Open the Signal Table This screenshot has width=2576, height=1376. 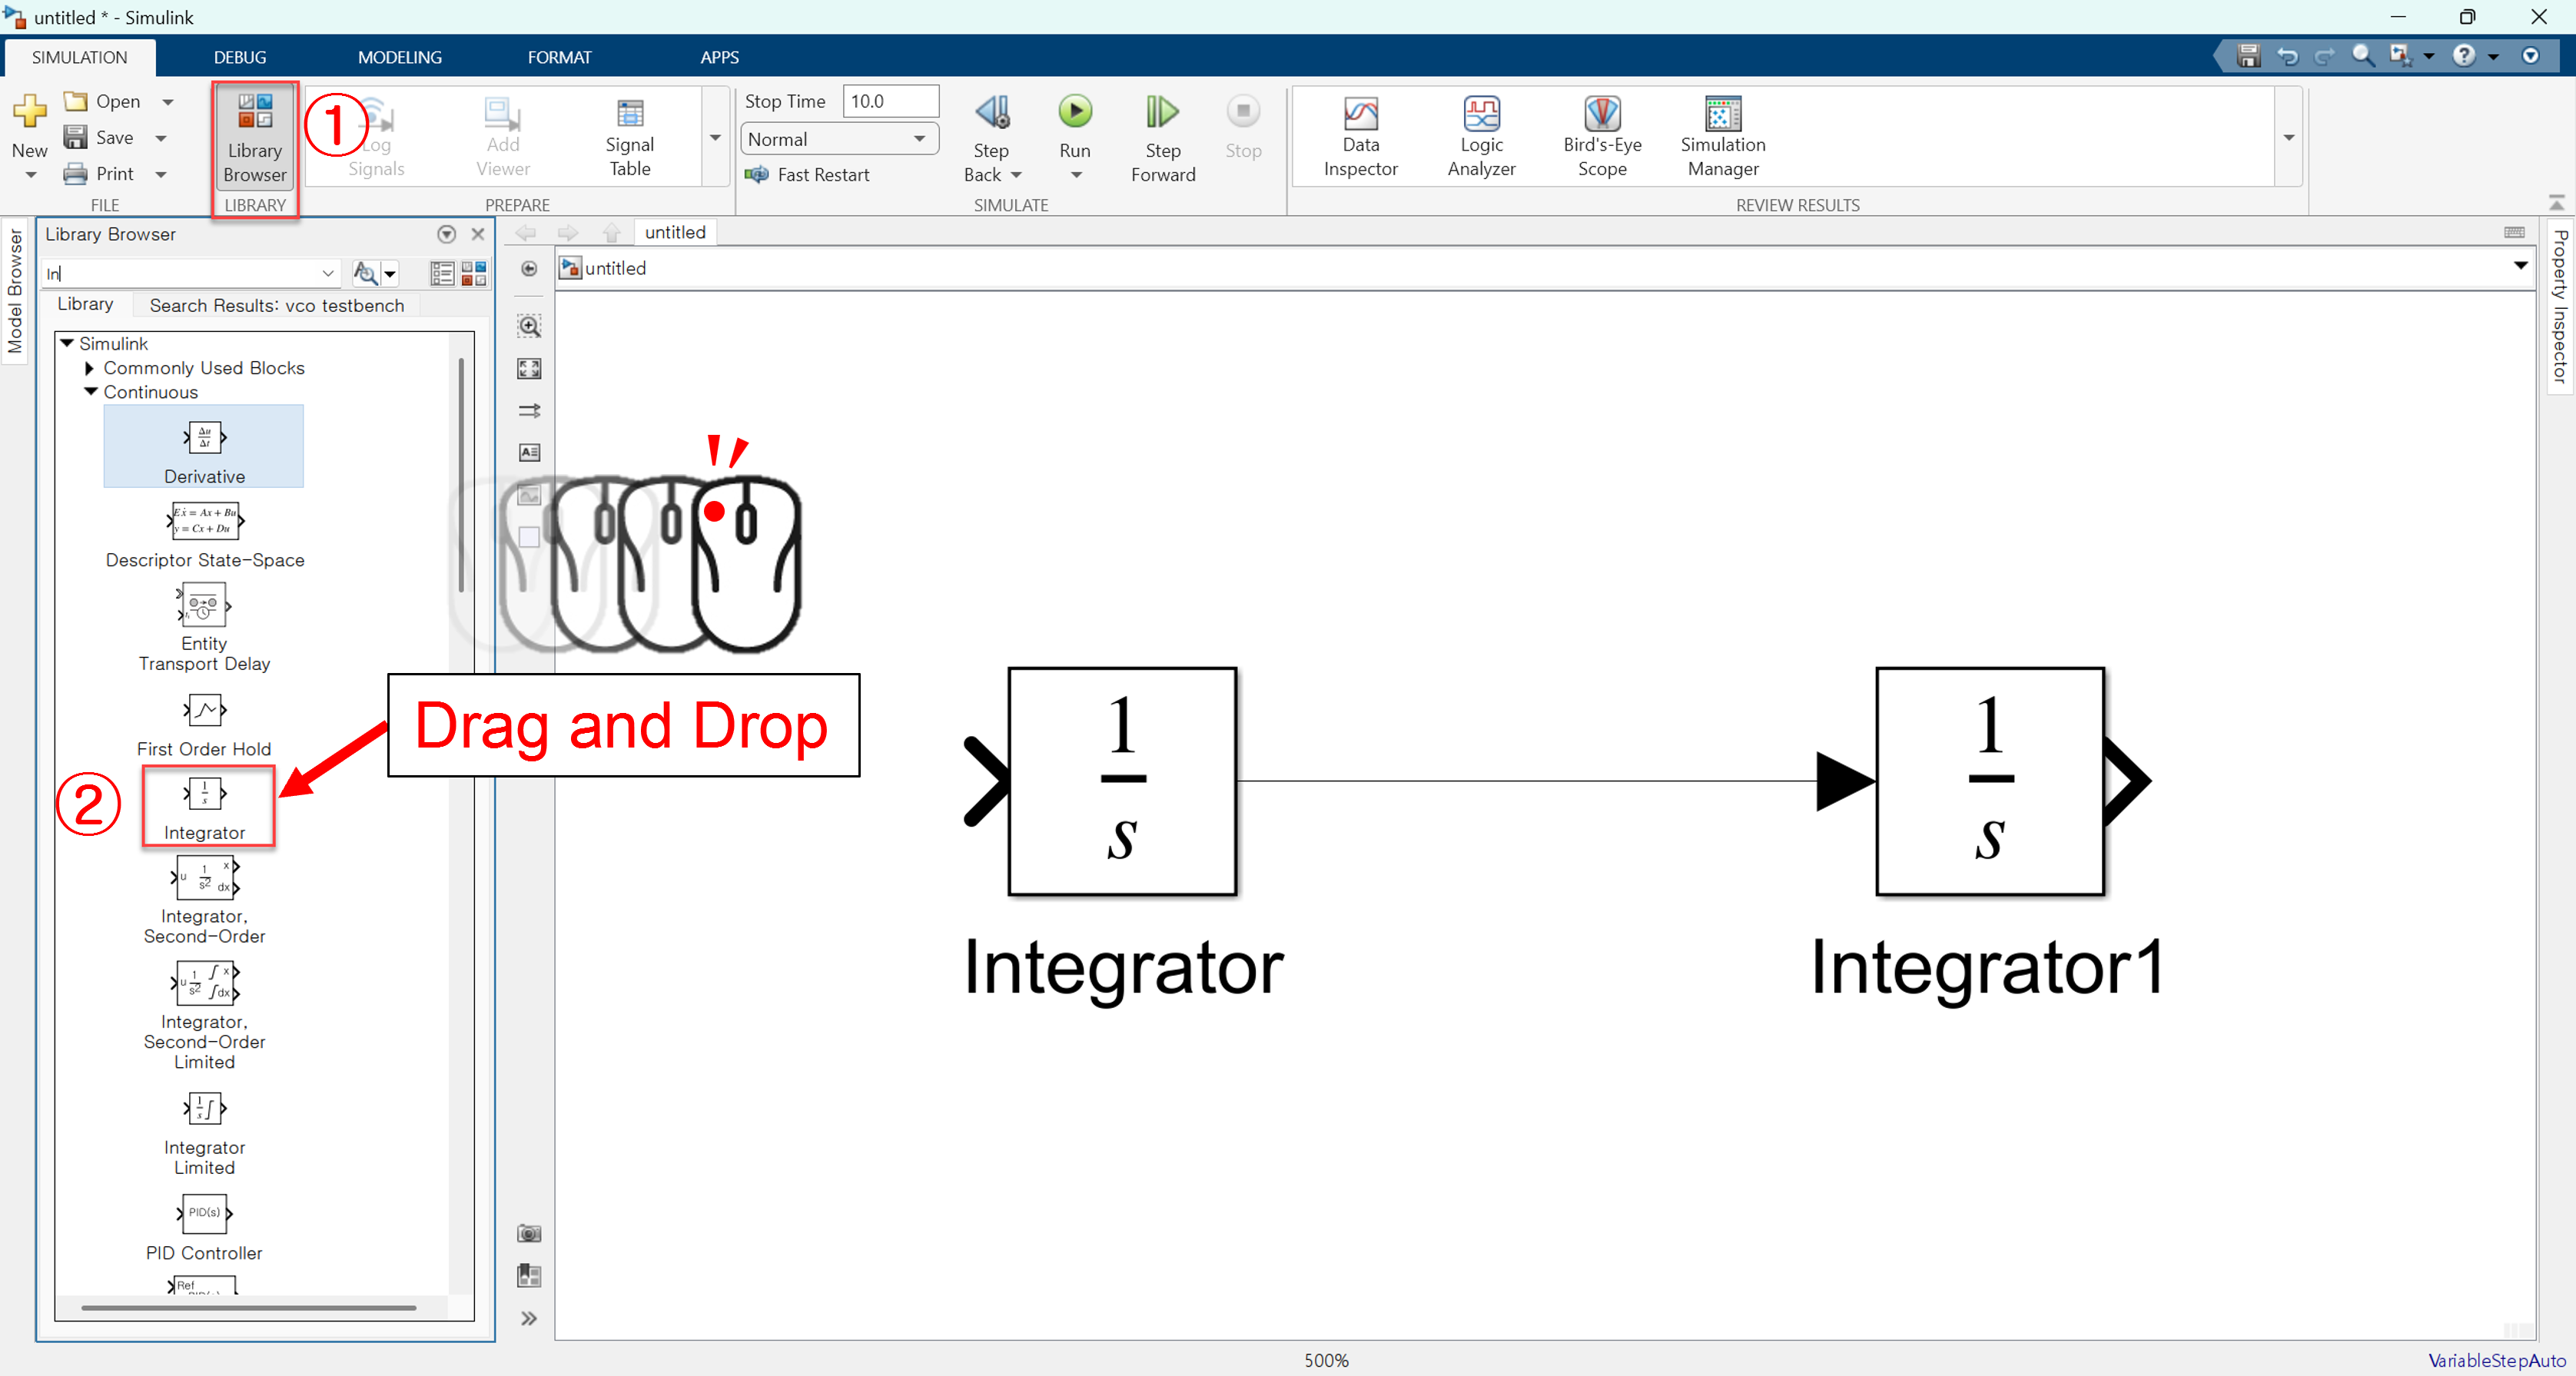(630, 137)
